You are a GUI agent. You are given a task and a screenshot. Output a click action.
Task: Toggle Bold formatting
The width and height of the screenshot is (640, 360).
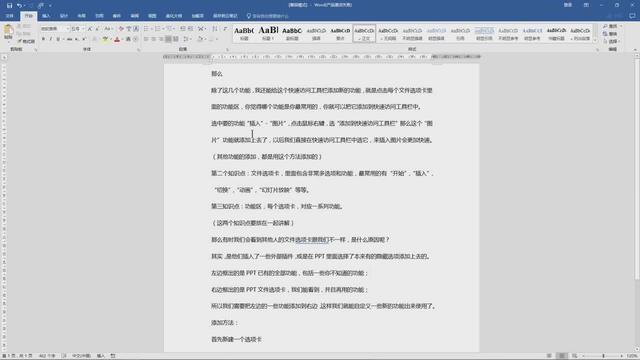coord(43,39)
